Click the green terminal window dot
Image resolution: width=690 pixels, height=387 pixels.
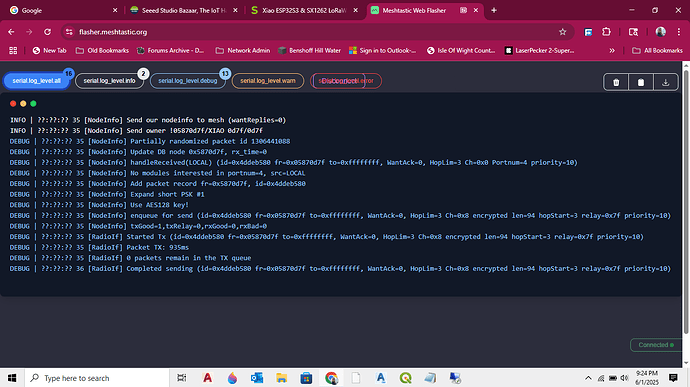(33, 103)
